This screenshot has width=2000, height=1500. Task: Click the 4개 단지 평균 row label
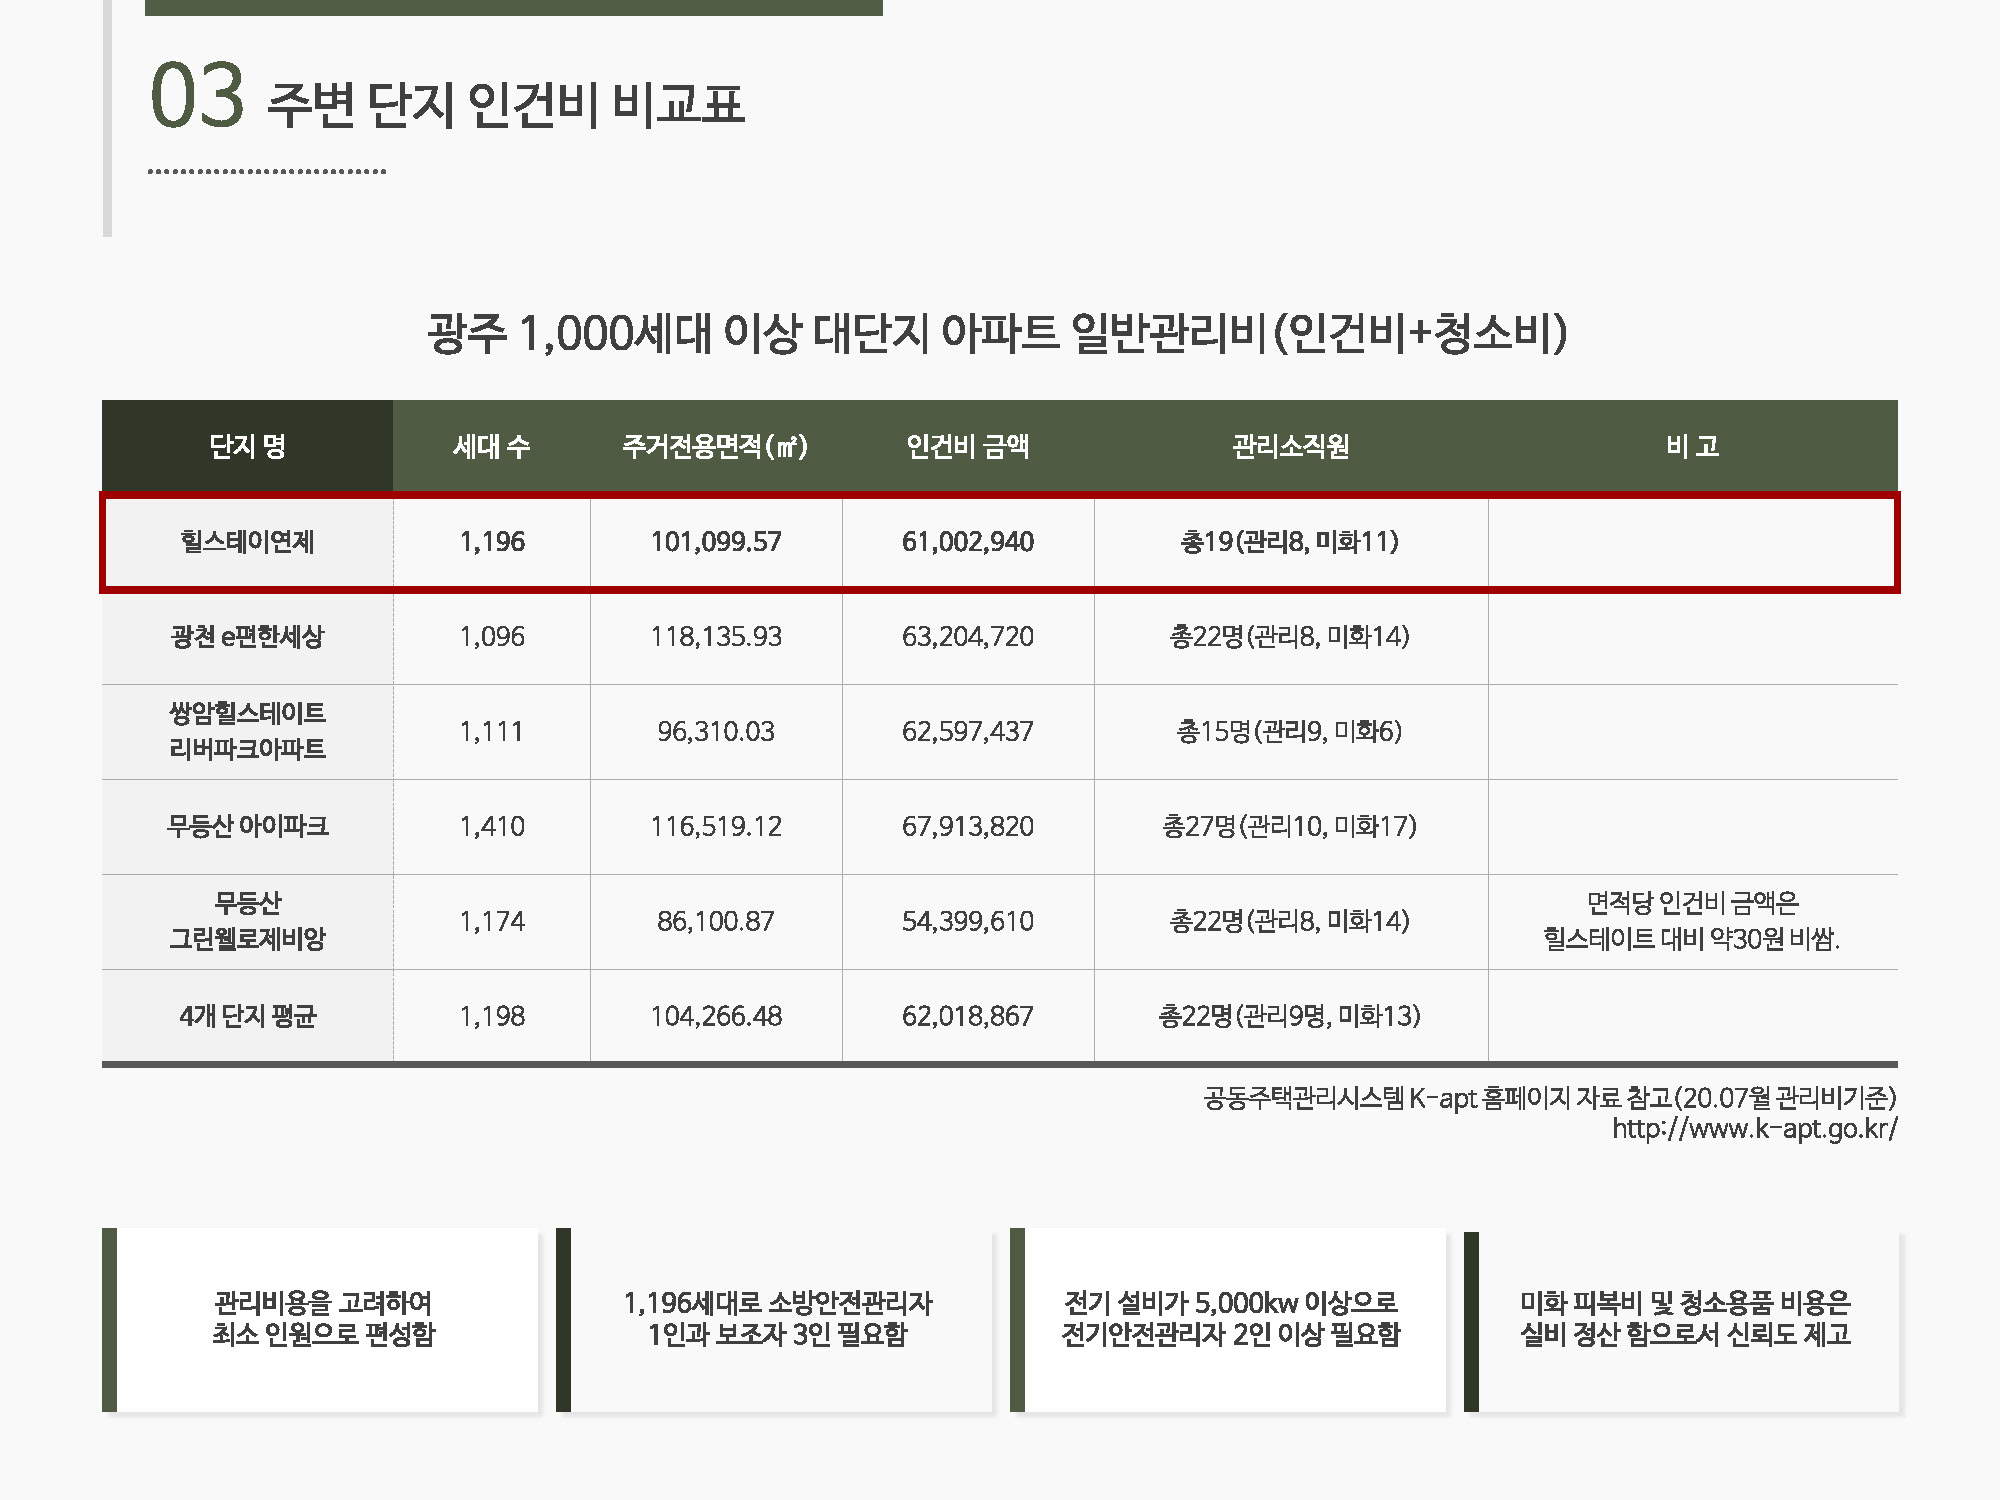[247, 1016]
